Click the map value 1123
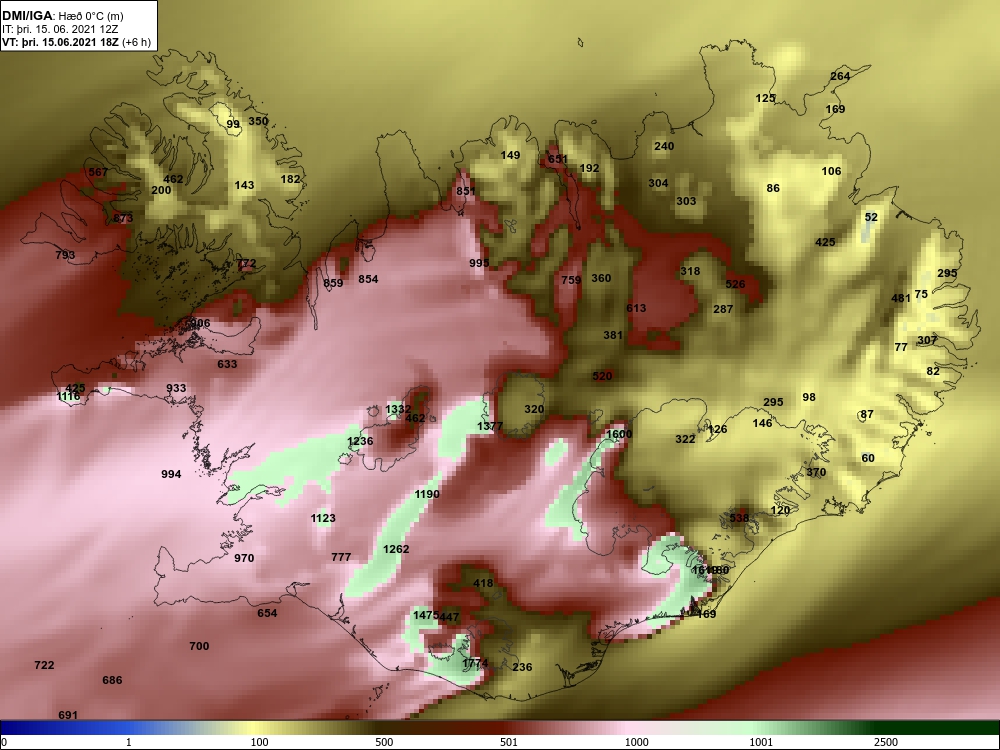 click(x=323, y=518)
